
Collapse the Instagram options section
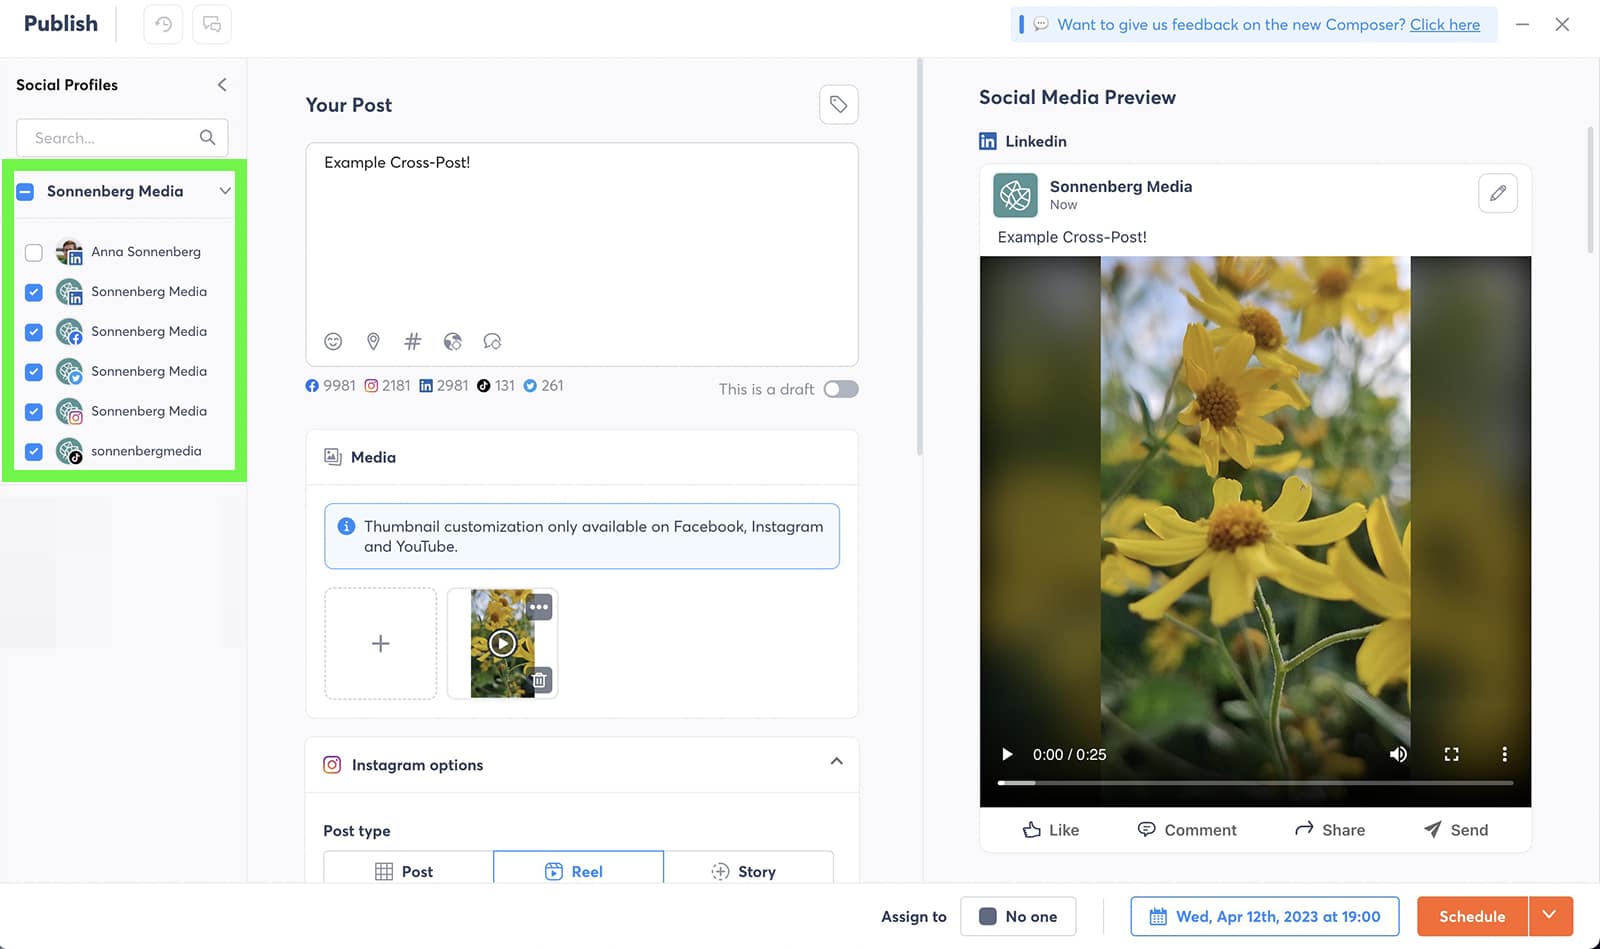pos(836,762)
